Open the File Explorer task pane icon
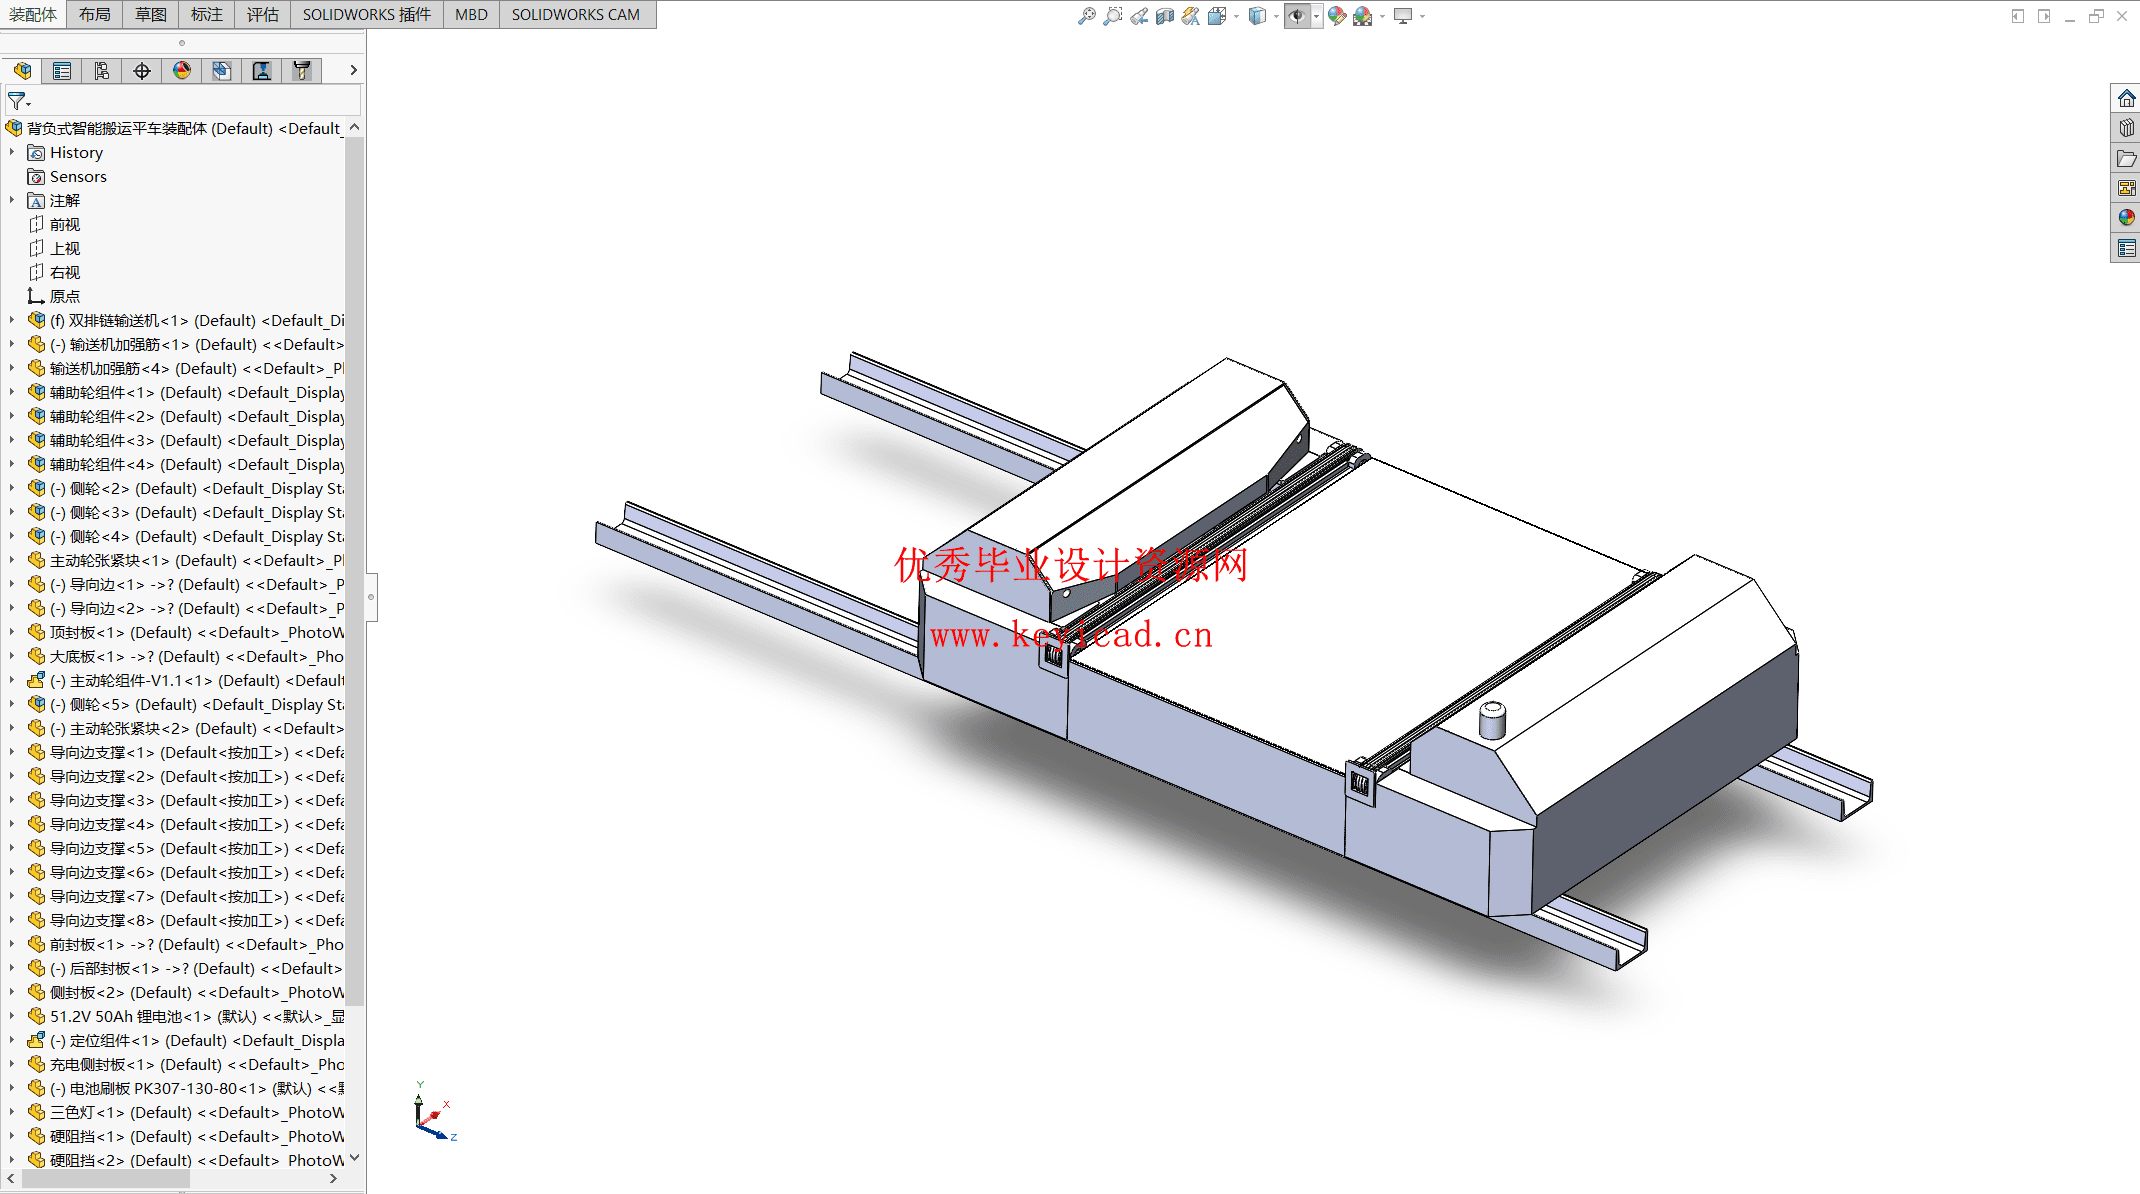The height and width of the screenshot is (1194, 2140). point(2126,158)
